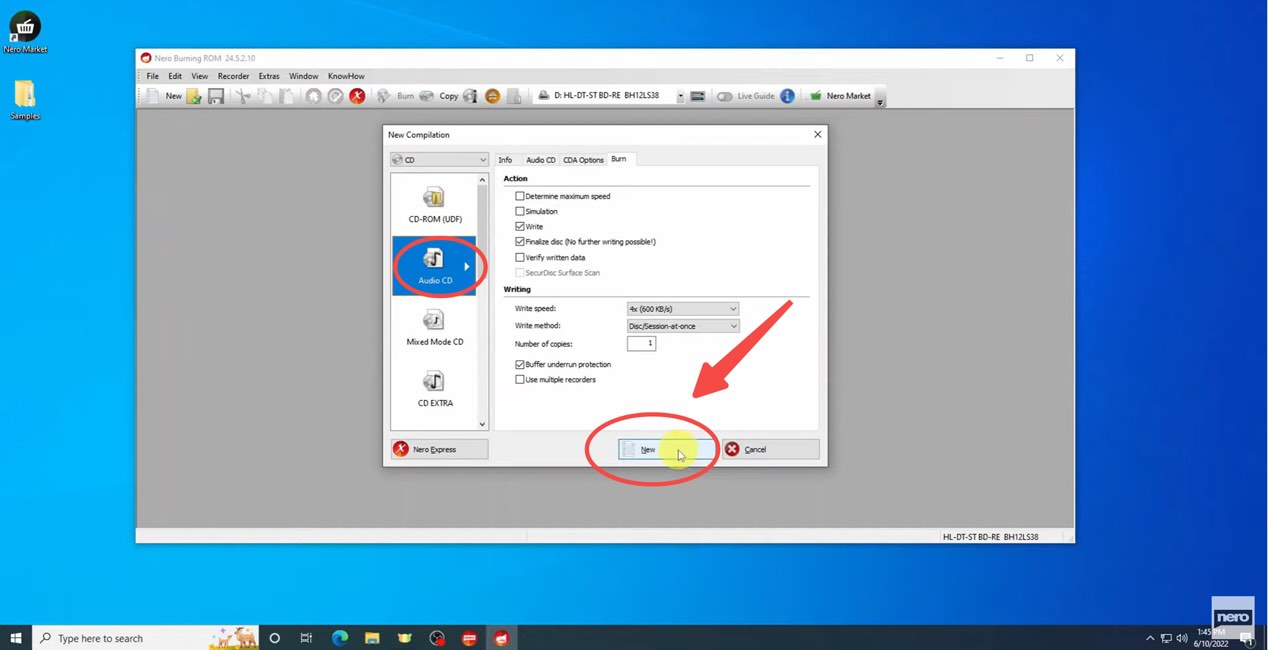Click the blue info icon in toolbar
The height and width of the screenshot is (650, 1268).
[787, 96]
